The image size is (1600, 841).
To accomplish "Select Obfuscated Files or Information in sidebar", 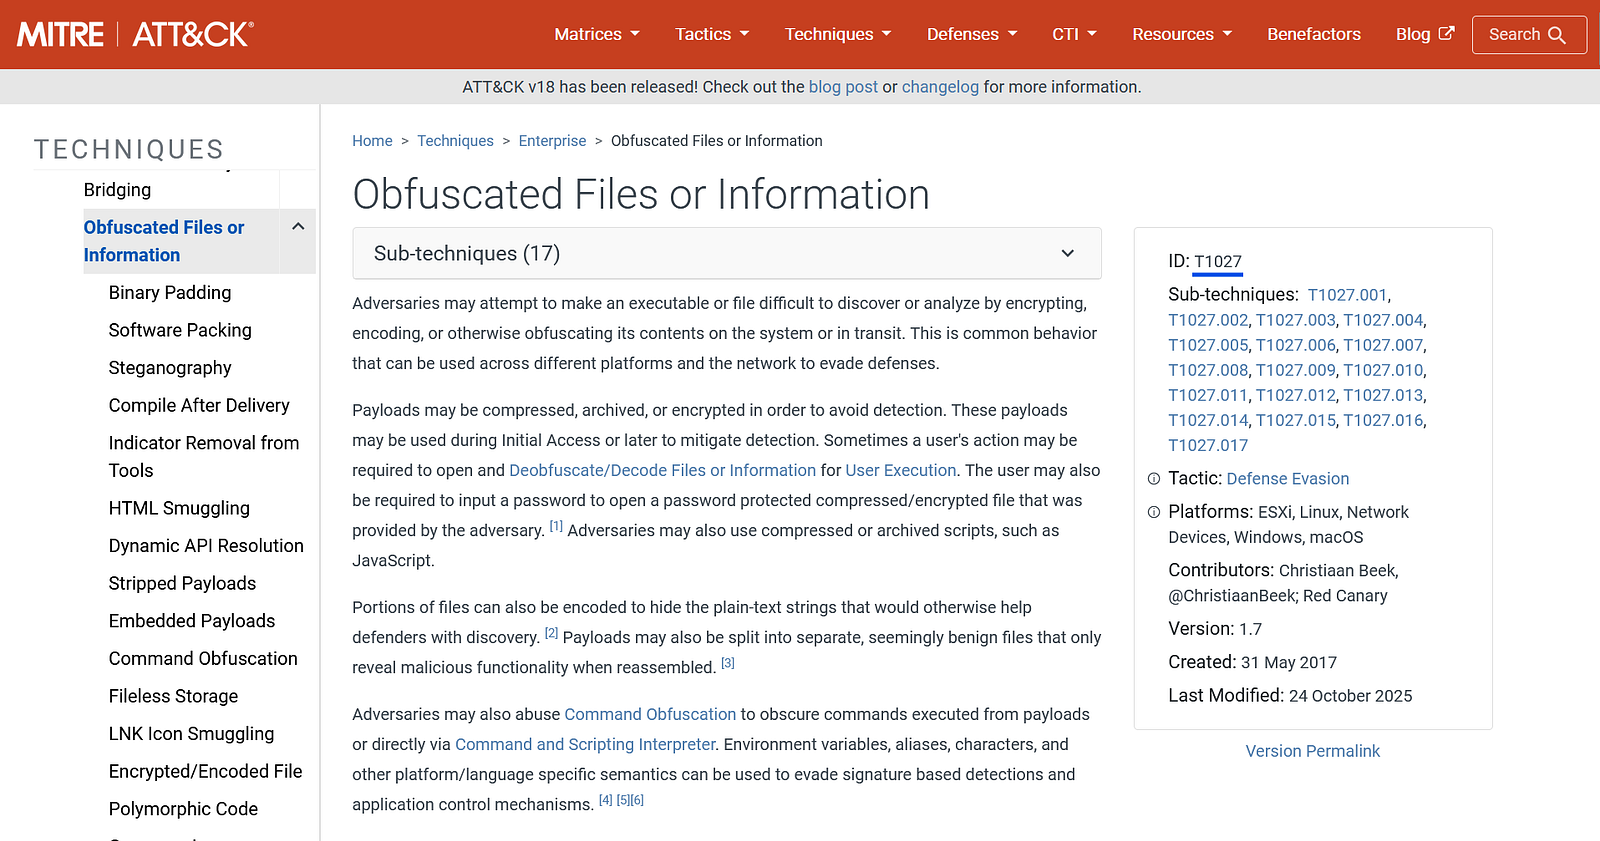I will 164,241.
